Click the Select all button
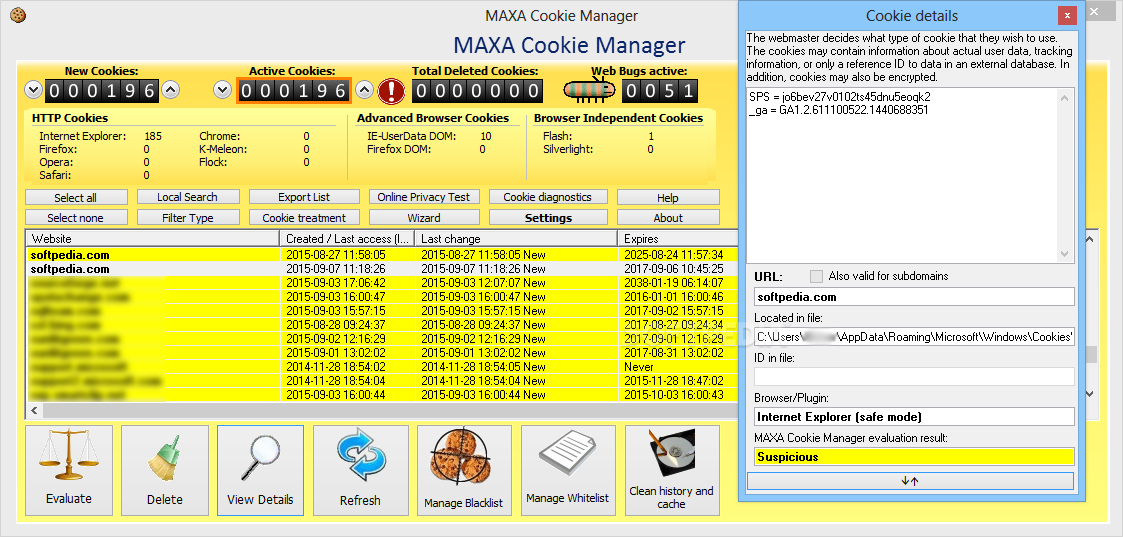This screenshot has width=1123, height=537. click(76, 198)
